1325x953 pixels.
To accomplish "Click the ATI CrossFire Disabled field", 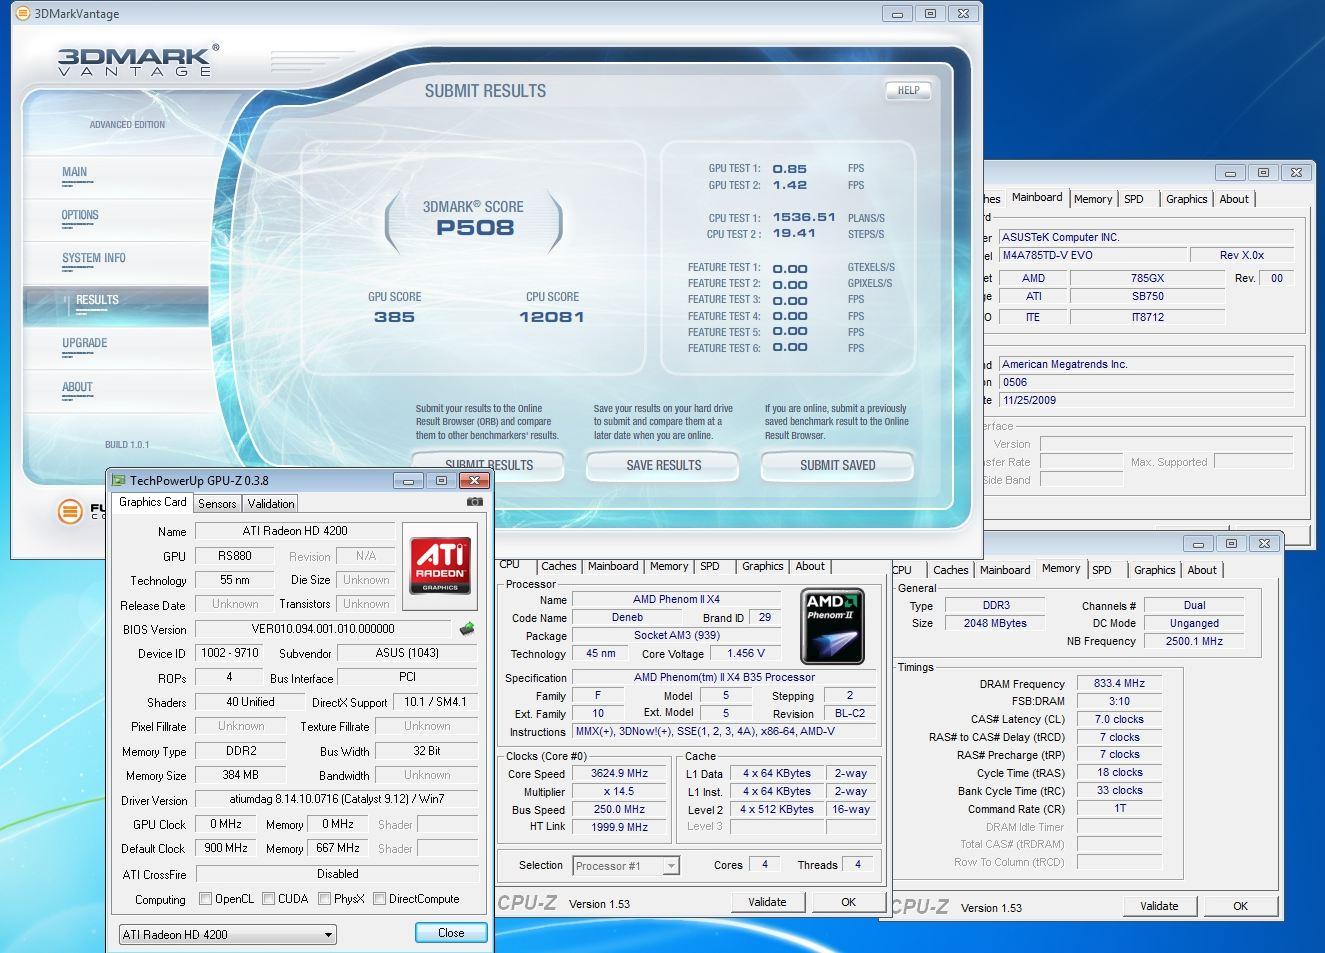I will coord(337,873).
